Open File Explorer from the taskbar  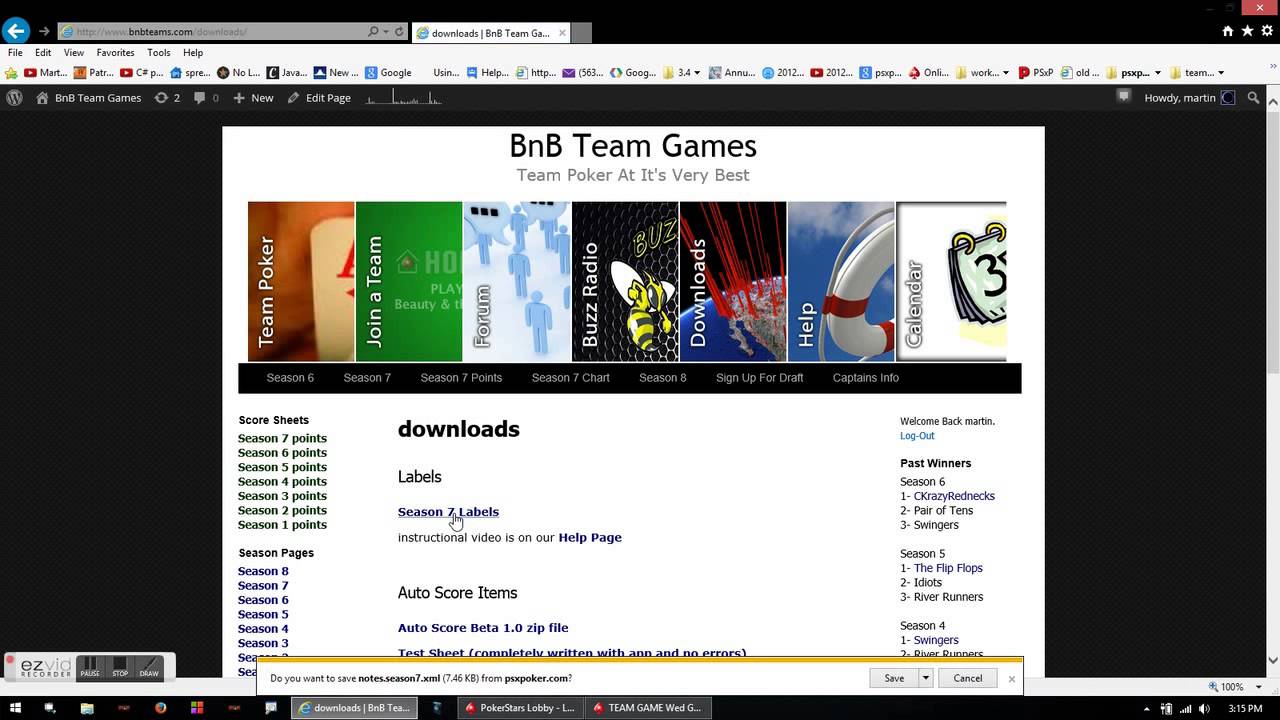(87, 708)
